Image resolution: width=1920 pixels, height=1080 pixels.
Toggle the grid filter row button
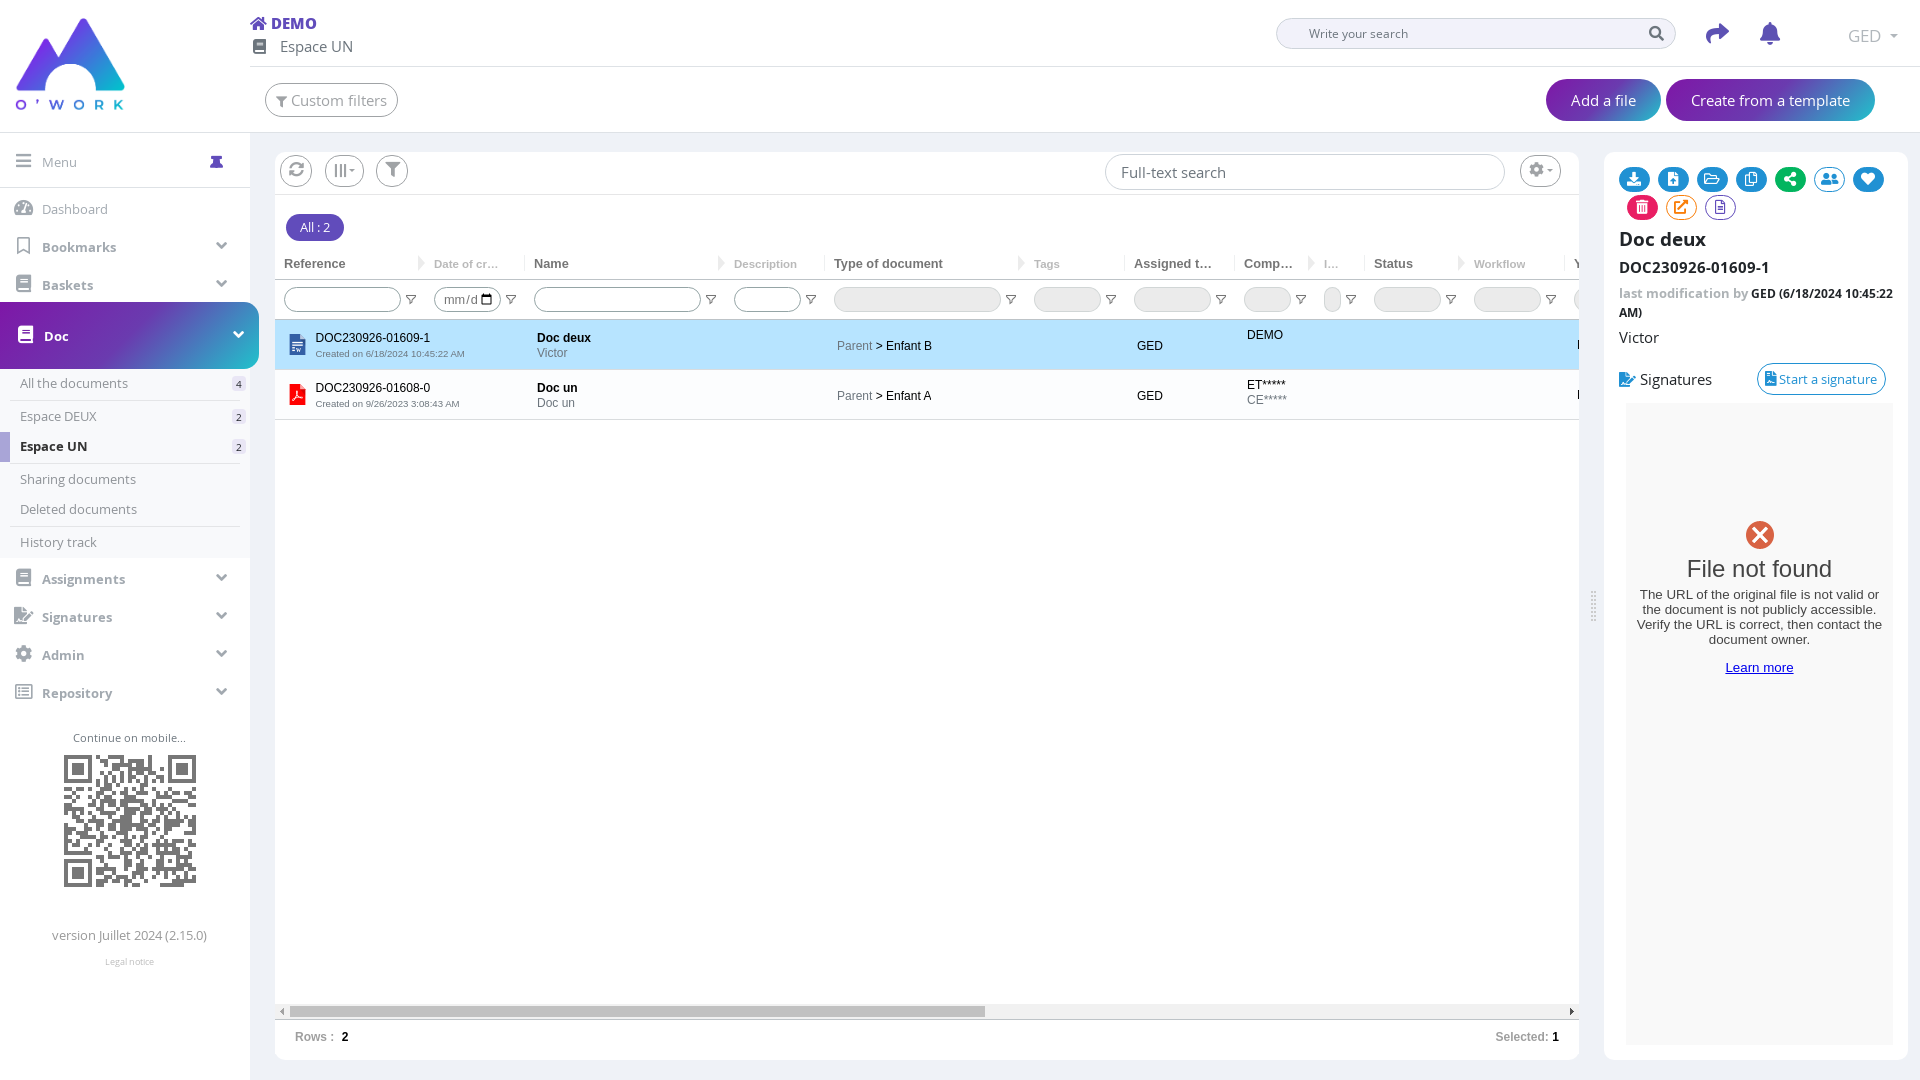(x=392, y=171)
